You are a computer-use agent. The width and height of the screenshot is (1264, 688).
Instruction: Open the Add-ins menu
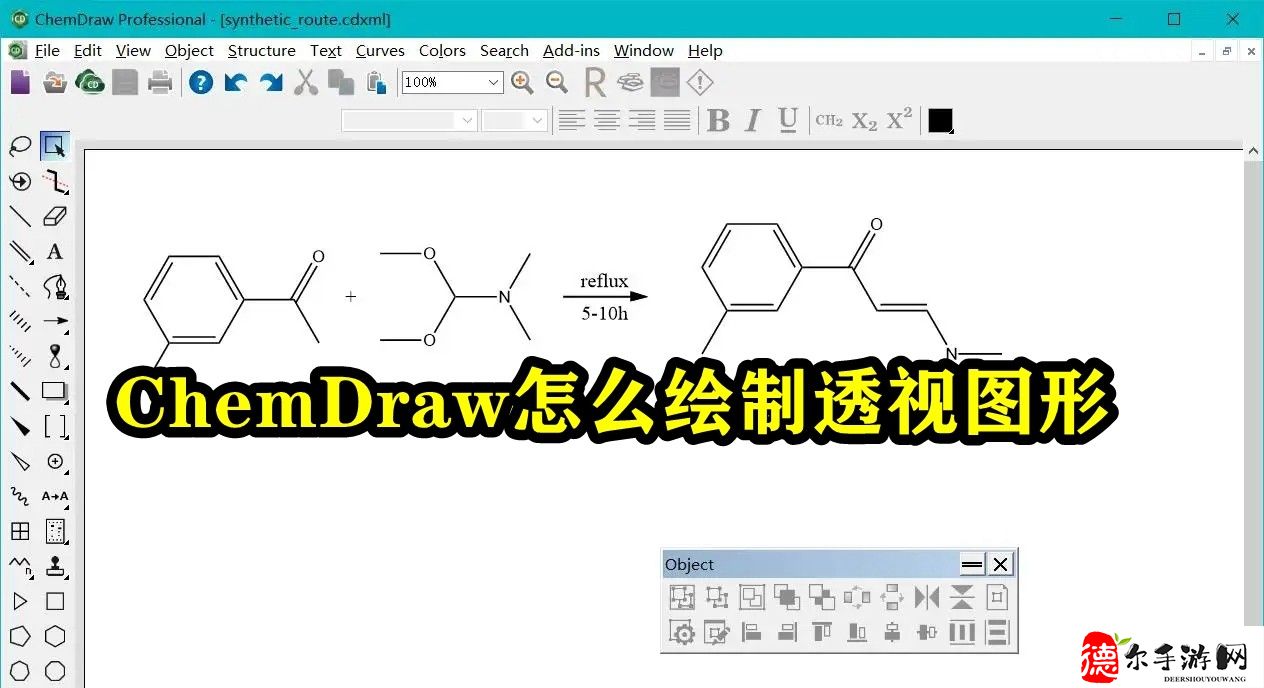(571, 50)
